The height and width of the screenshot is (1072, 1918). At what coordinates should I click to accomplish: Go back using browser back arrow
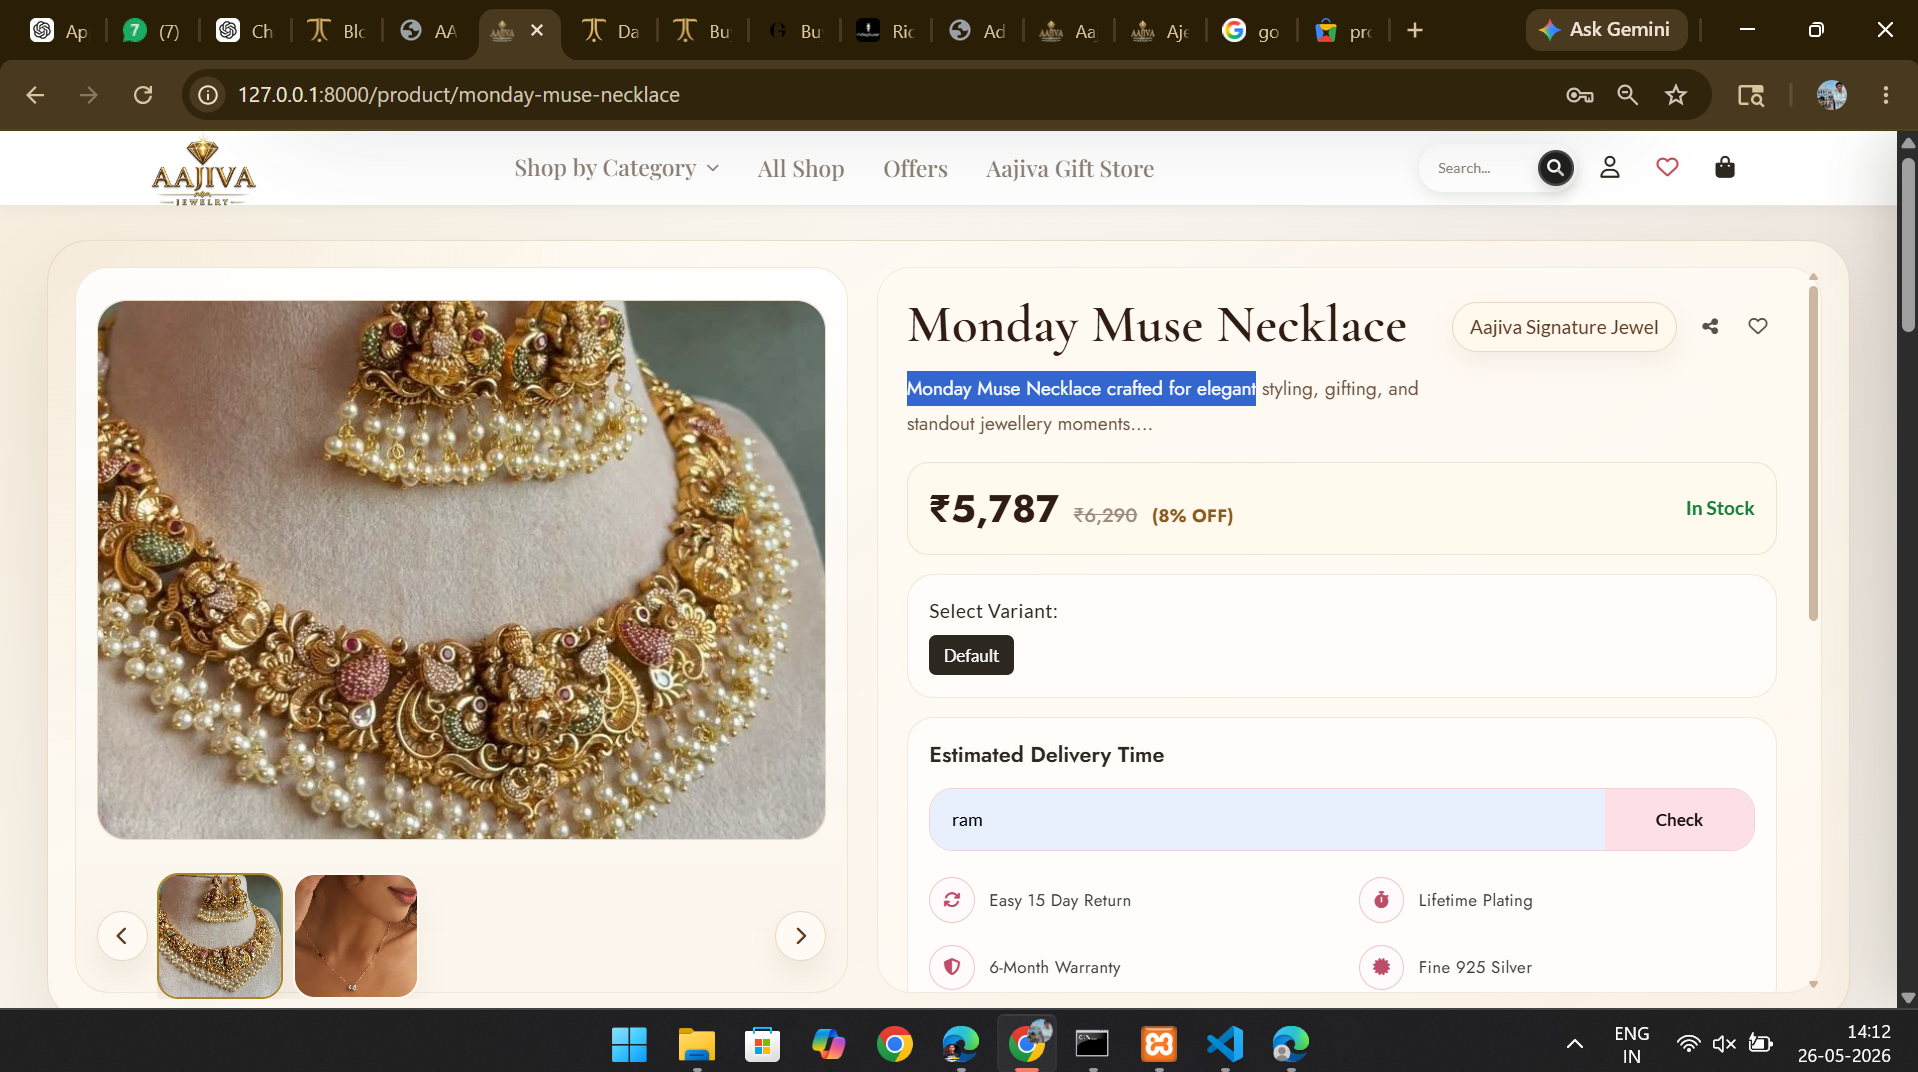35,94
